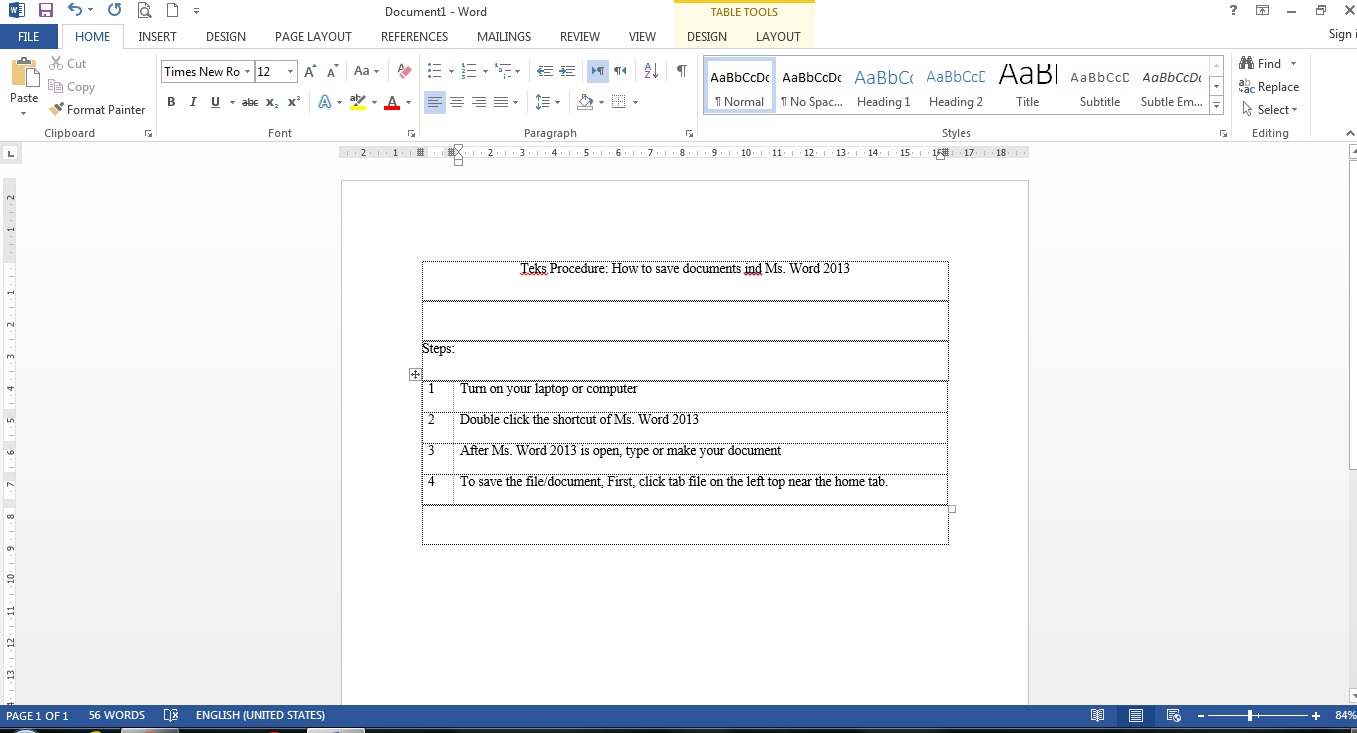Apply text highlight color
Screen dimensions: 1357x733
pyautogui.click(x=359, y=101)
